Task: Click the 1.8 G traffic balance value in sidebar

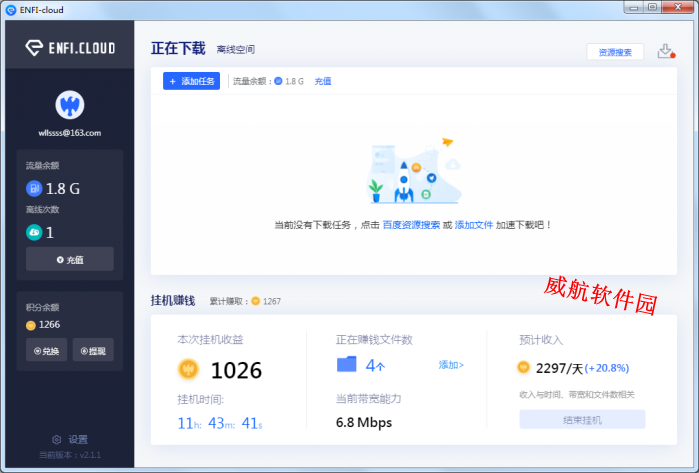Action: [x=62, y=189]
